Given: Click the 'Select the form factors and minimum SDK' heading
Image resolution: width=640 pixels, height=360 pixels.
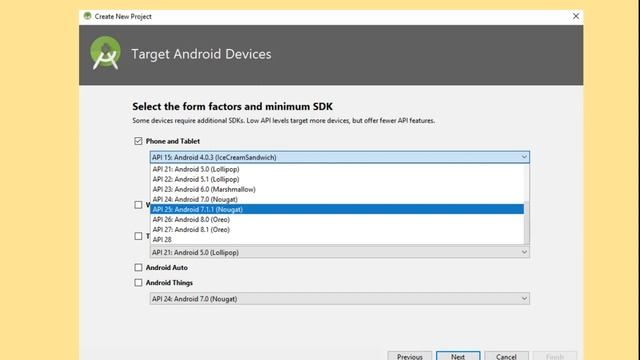Looking at the screenshot, I should click(232, 107).
